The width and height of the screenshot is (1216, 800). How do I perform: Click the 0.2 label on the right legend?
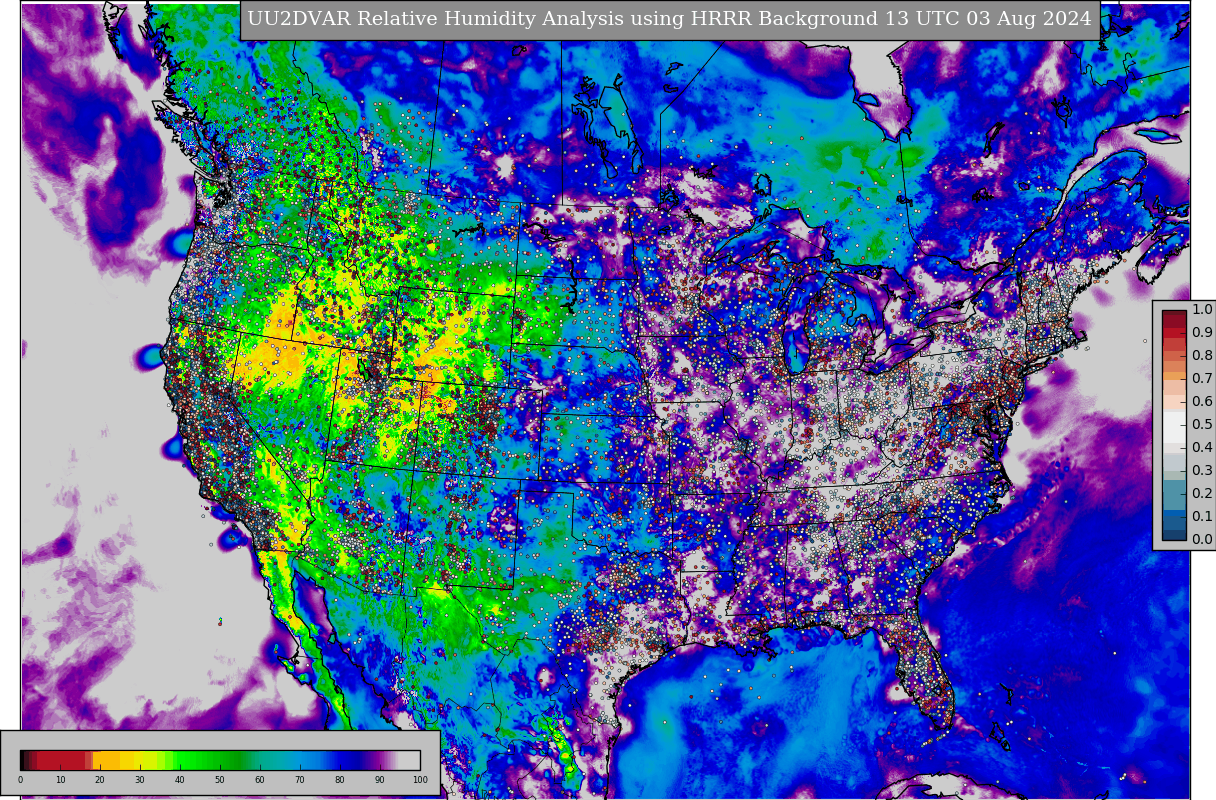[1202, 494]
